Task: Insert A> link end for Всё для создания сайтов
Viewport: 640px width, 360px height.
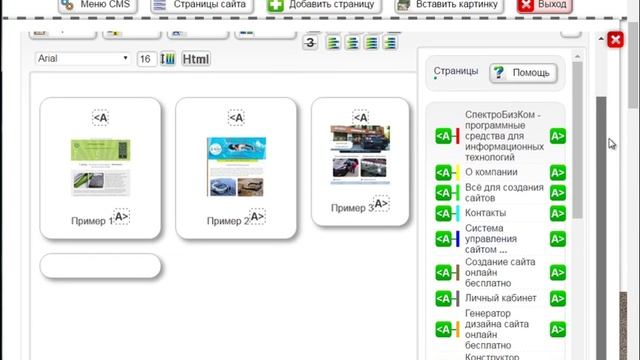Action: (558, 193)
